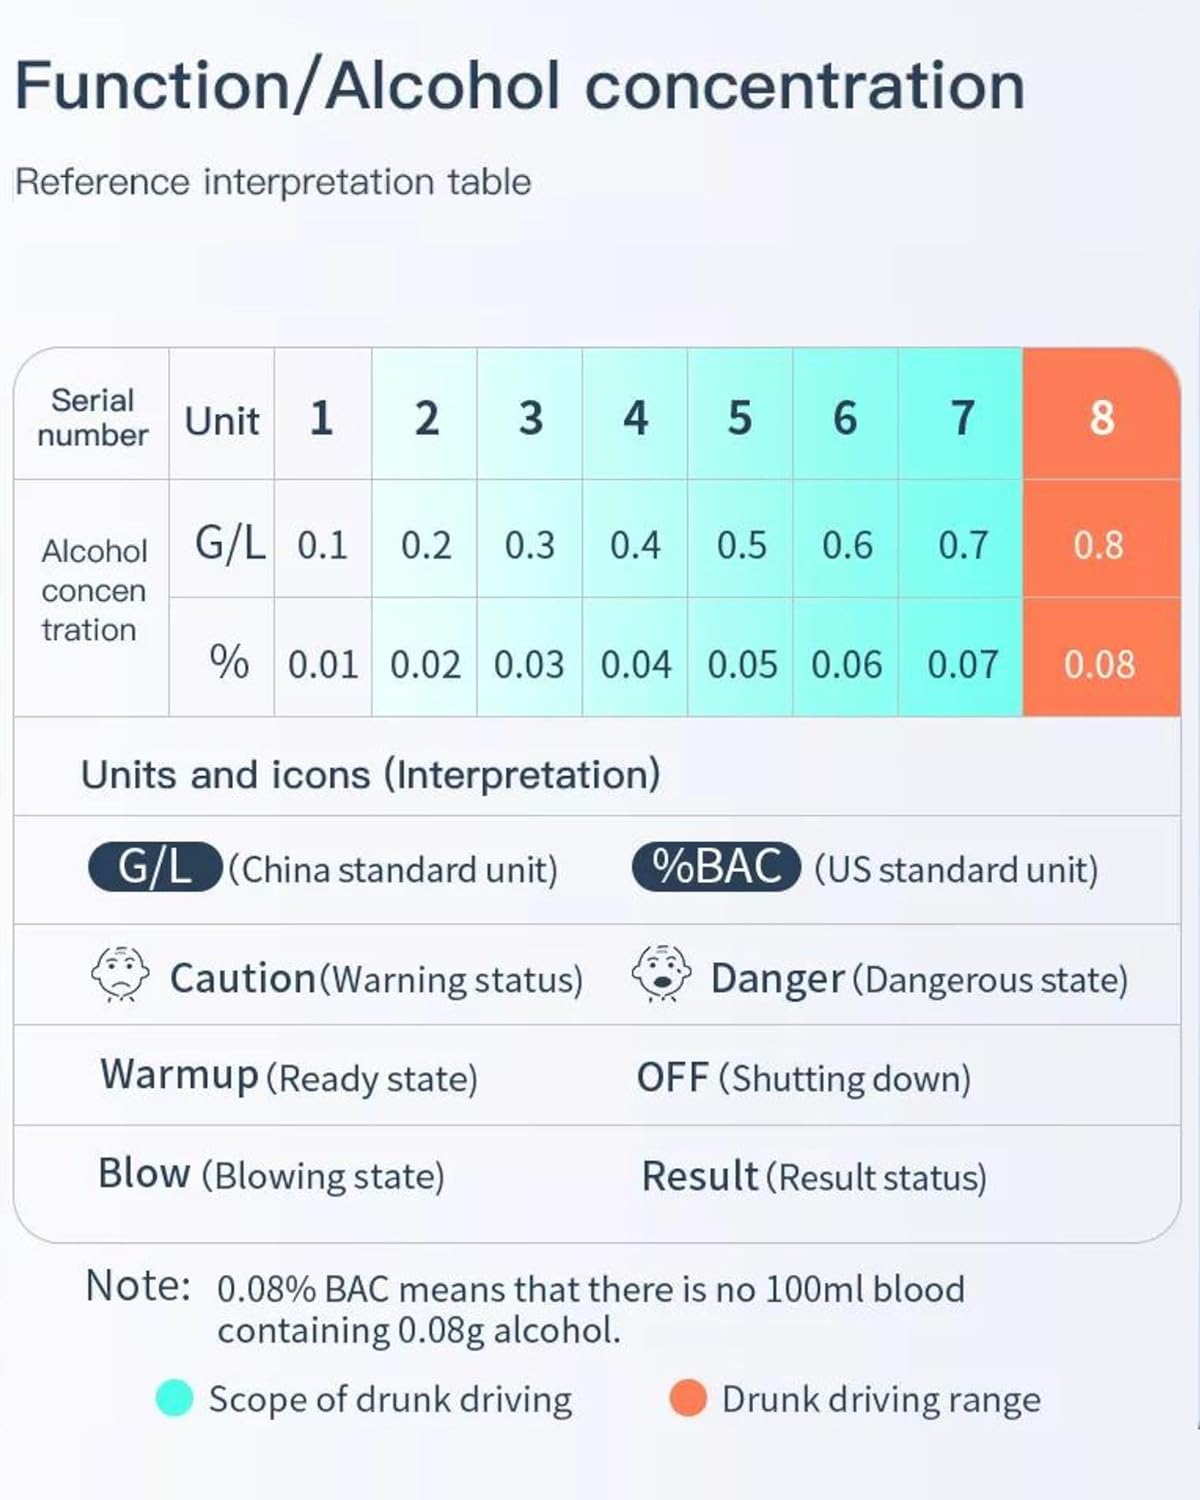Viewport: 1200px width, 1500px height.
Task: Click the Blow (Blowing state) label
Action: pos(271,1174)
